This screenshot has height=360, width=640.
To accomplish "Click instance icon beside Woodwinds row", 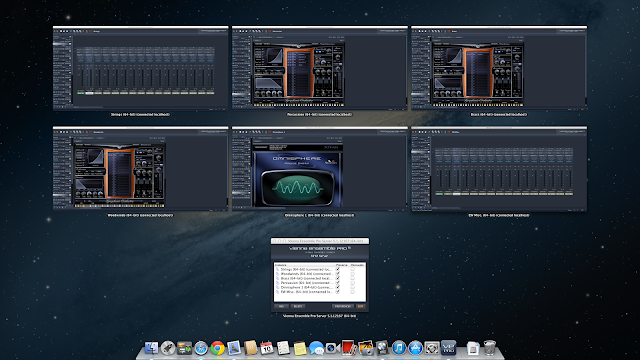I will (278, 274).
